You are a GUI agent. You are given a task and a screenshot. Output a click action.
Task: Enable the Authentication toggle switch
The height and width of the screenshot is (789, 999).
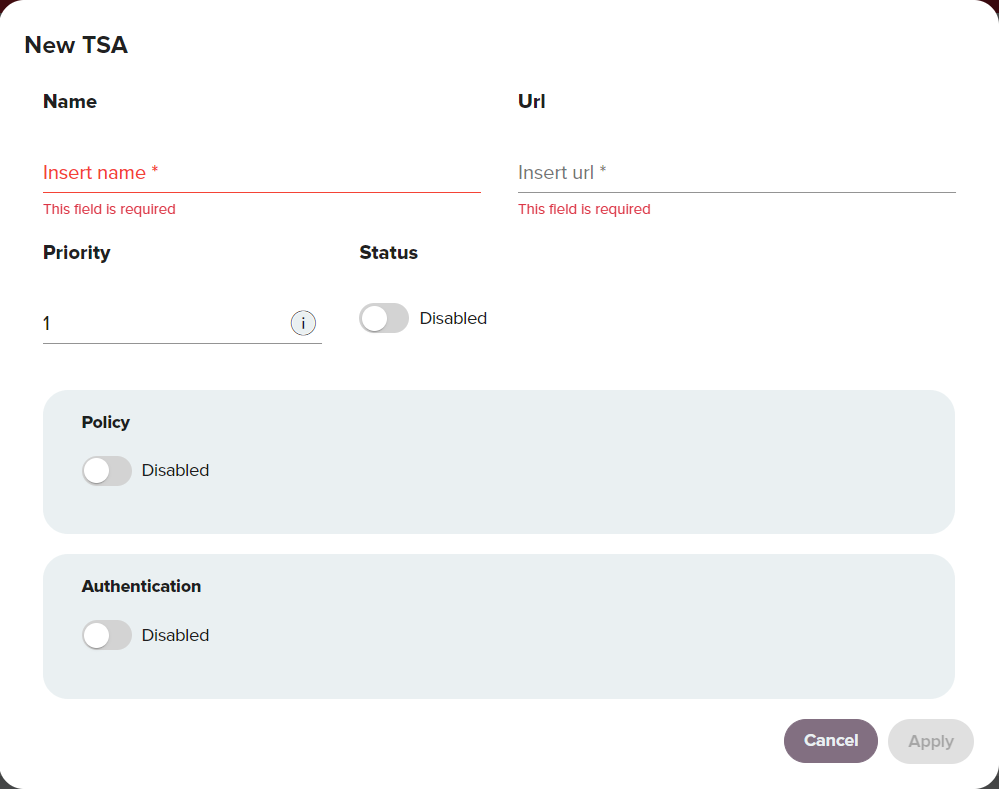click(x=106, y=635)
